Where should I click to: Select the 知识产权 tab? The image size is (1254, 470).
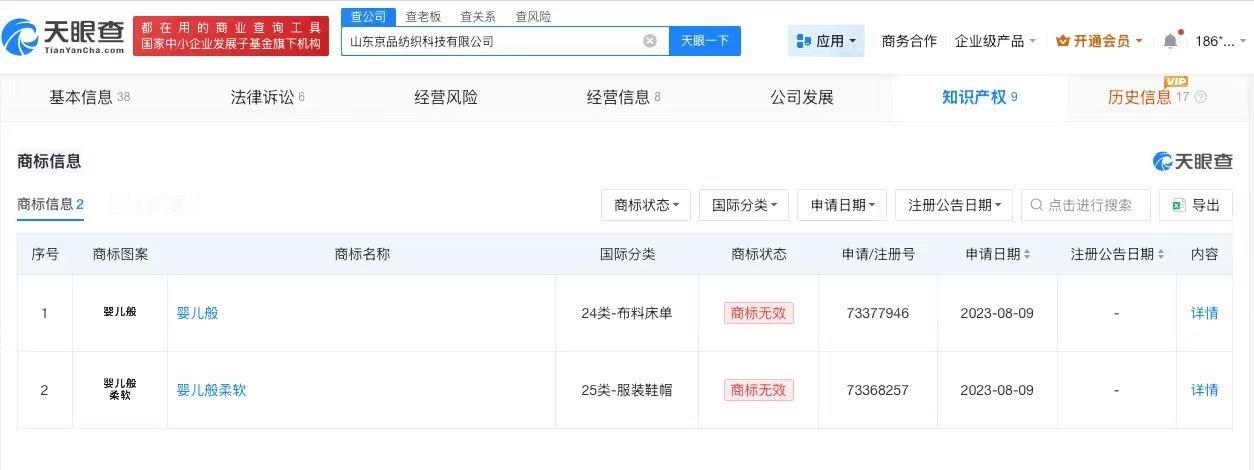pos(980,98)
